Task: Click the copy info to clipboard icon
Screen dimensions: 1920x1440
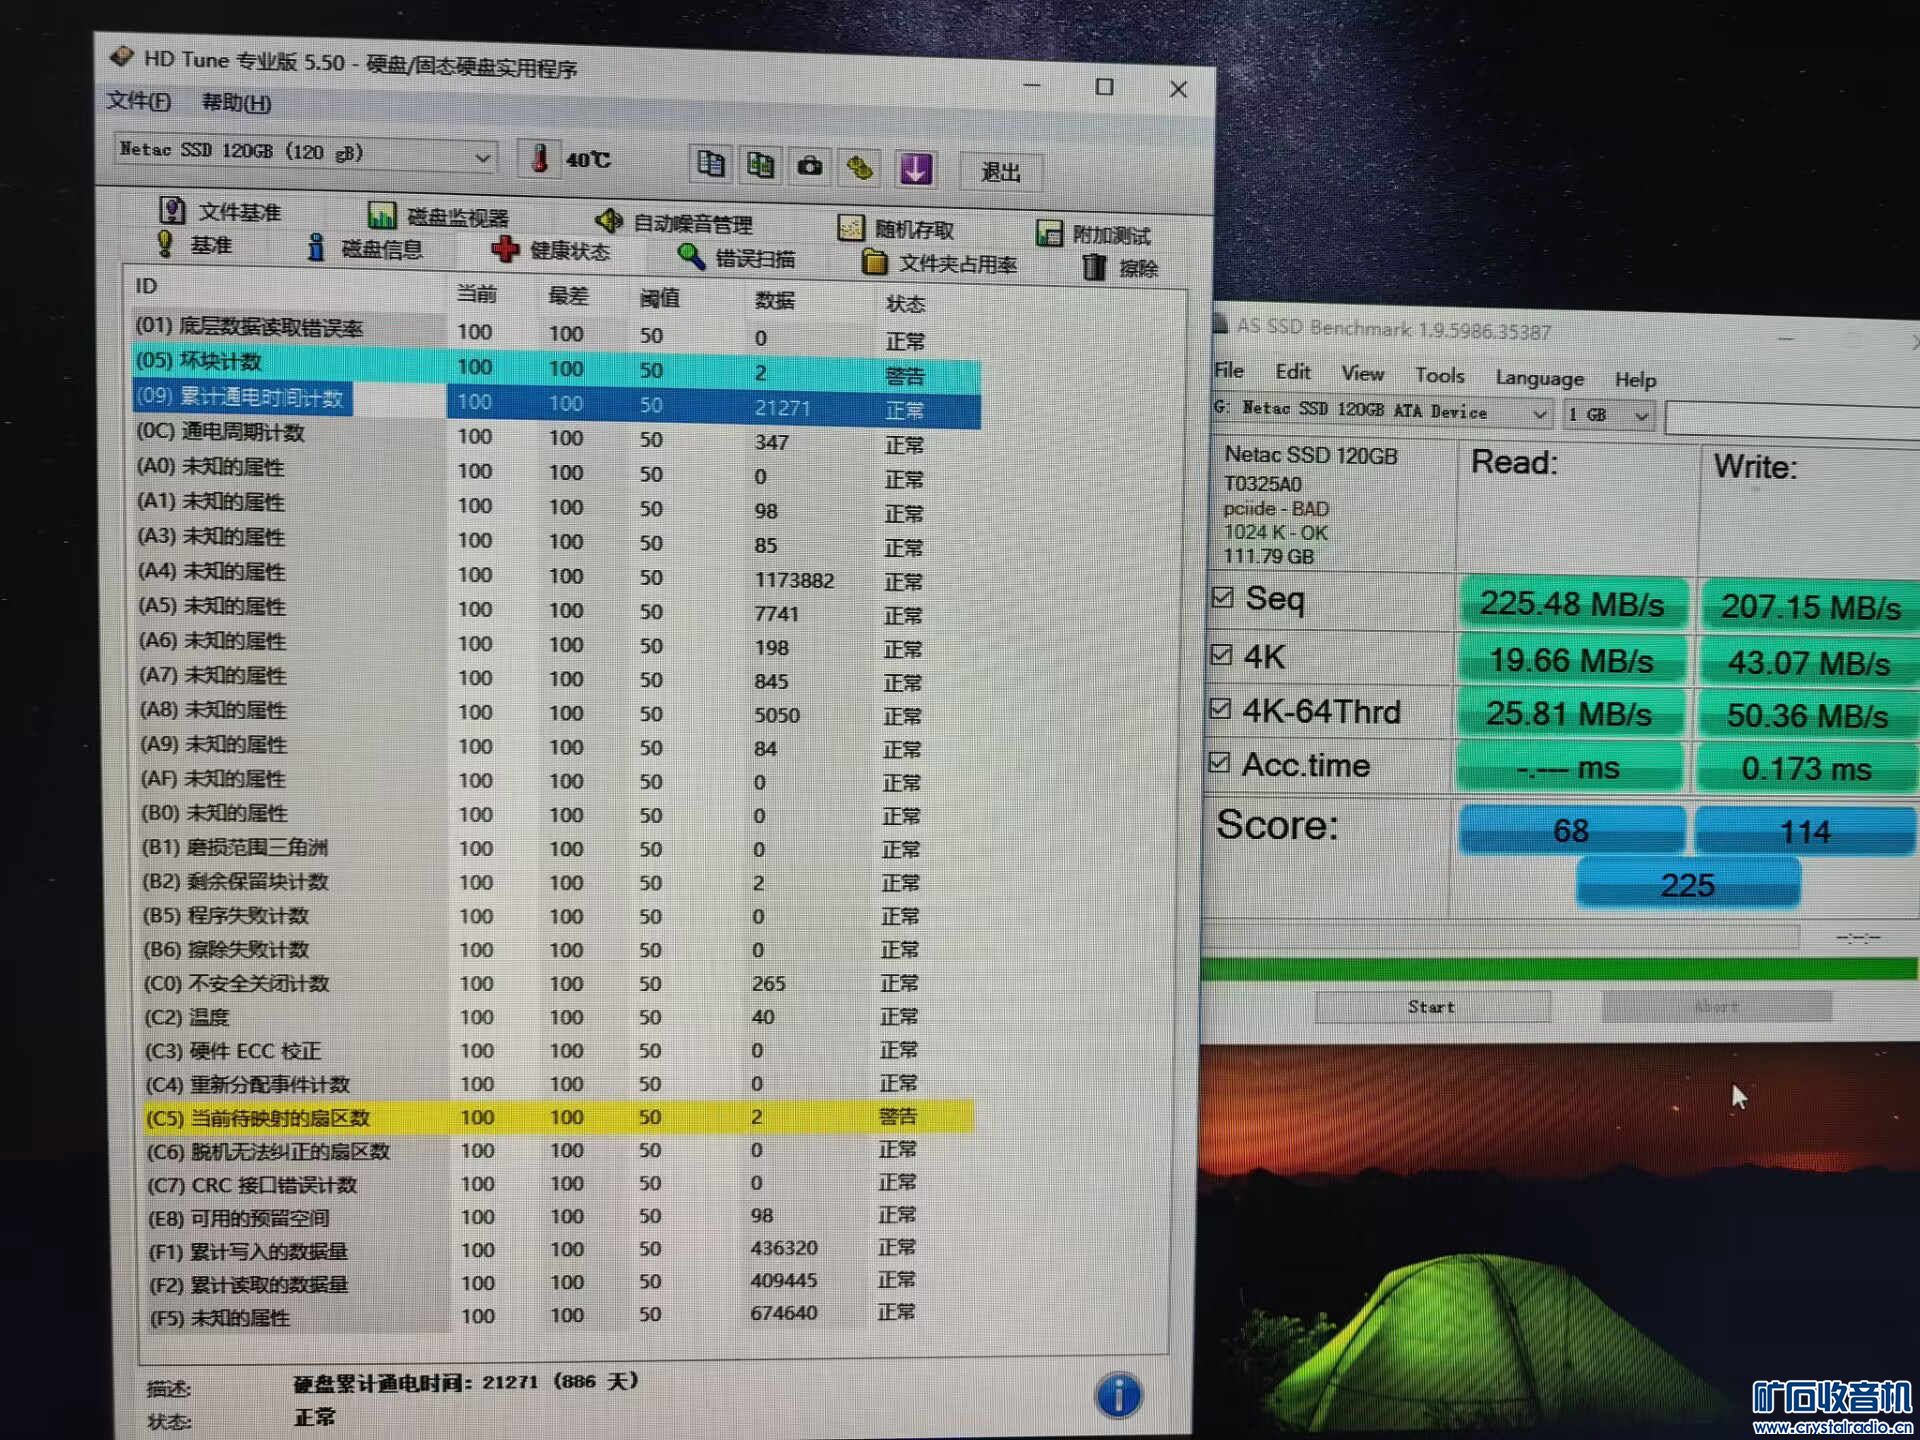Action: pyautogui.click(x=710, y=164)
